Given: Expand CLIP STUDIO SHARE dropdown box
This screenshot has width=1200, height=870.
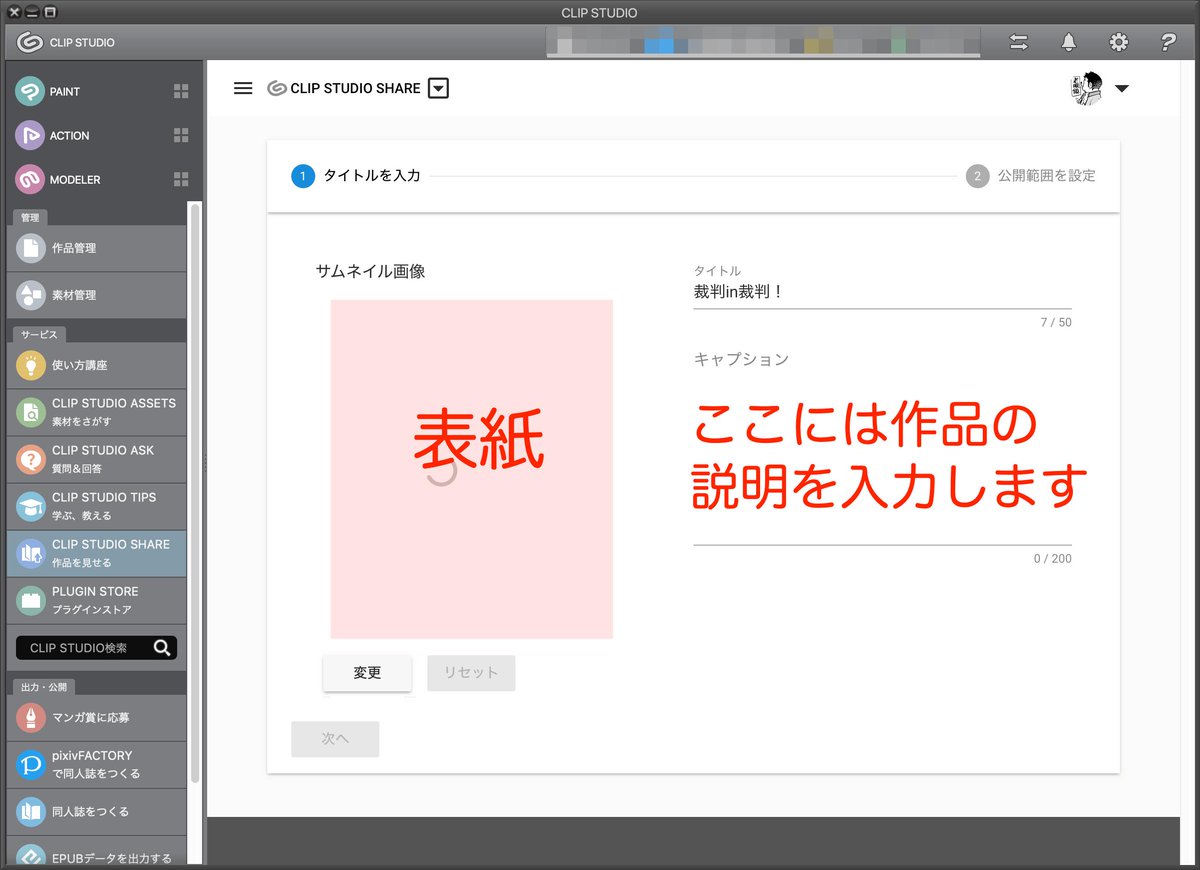Looking at the screenshot, I should pyautogui.click(x=438, y=88).
